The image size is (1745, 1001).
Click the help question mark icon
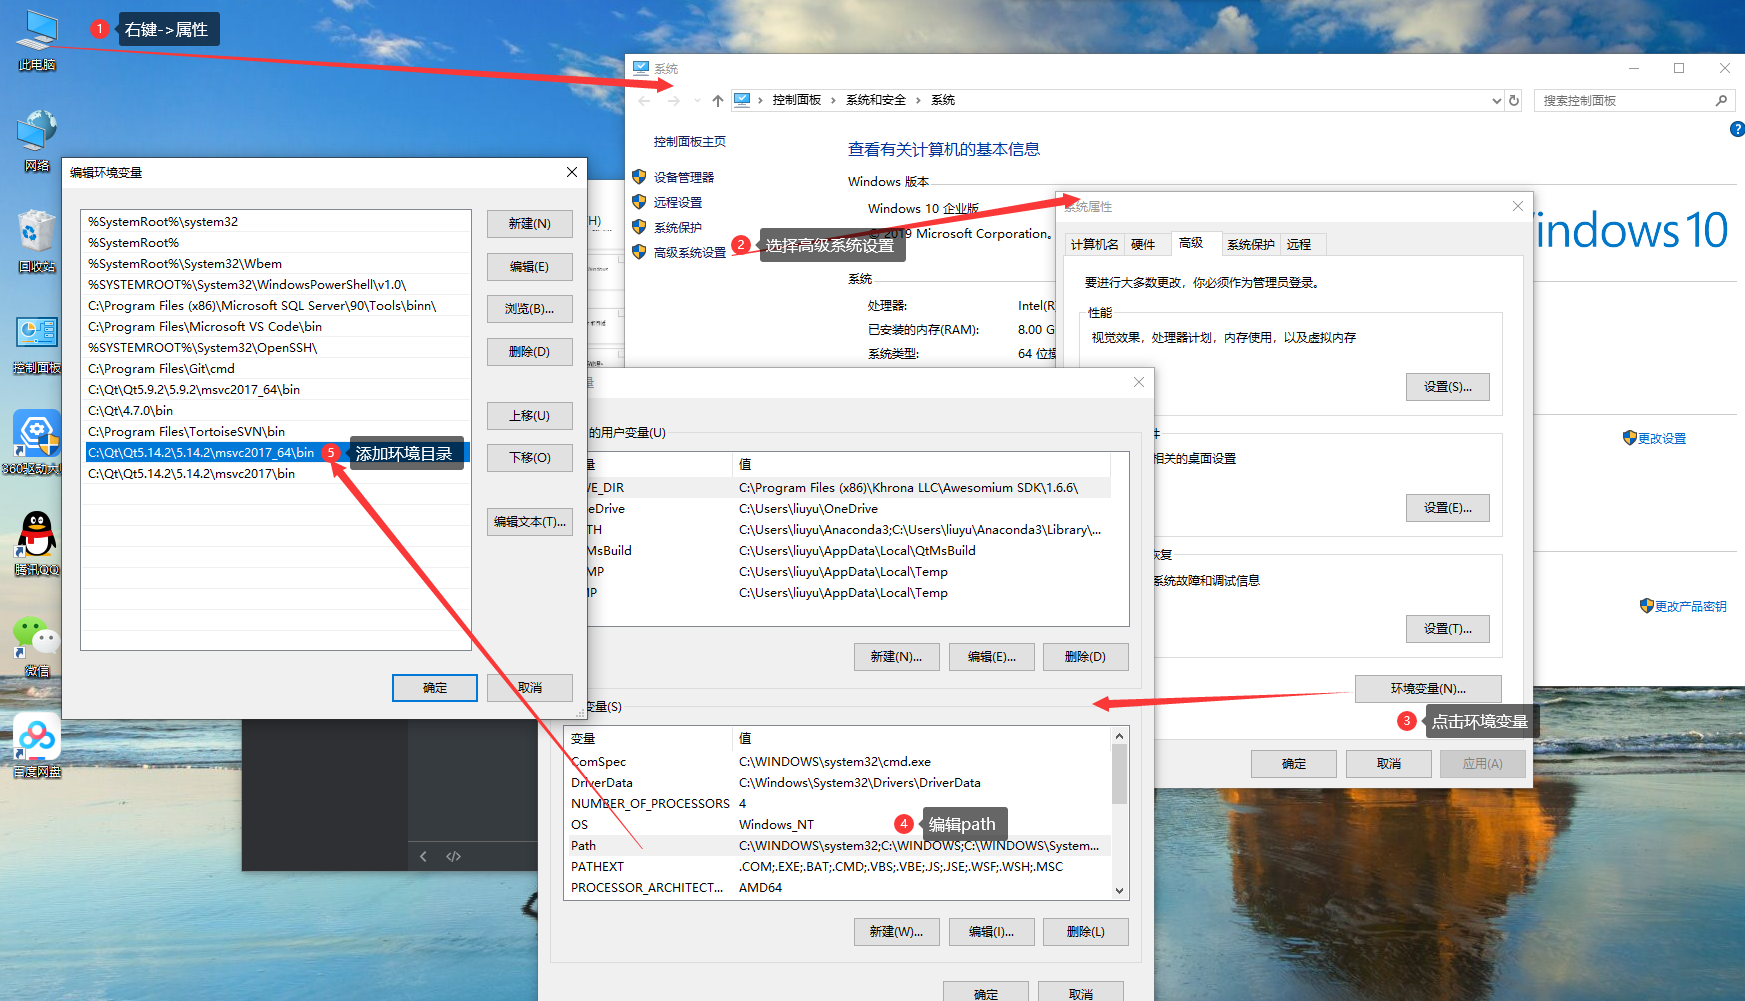[1737, 129]
